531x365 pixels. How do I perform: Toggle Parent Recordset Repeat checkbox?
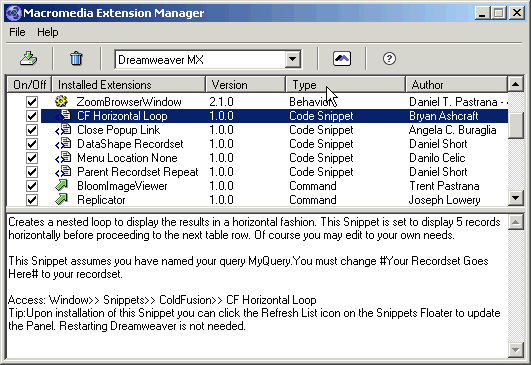tap(32, 172)
